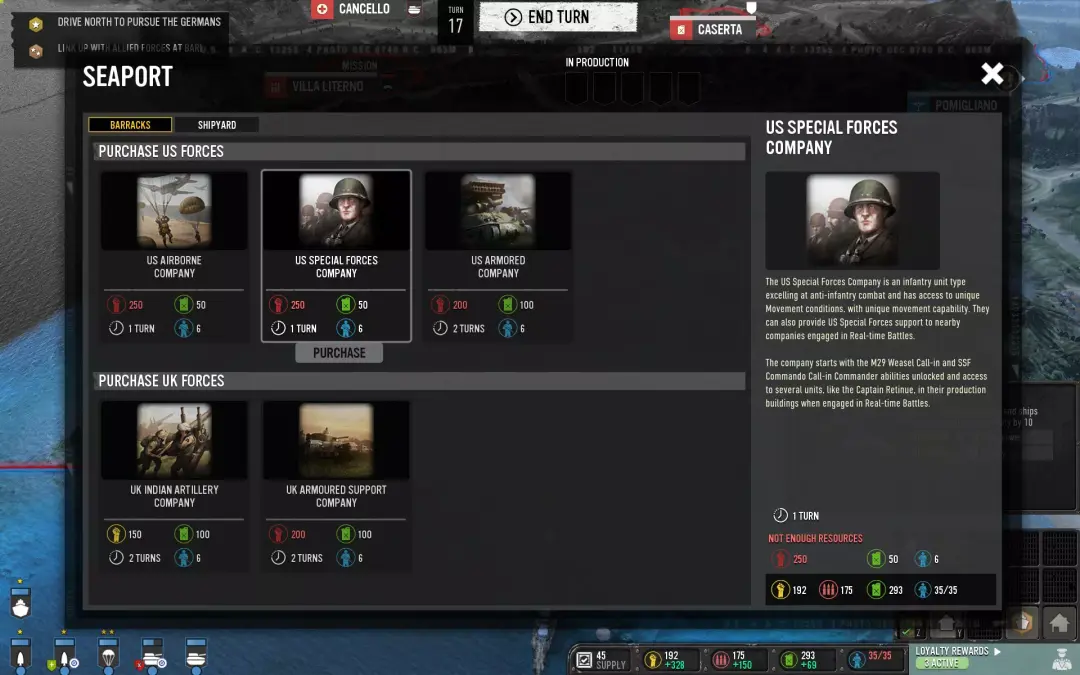Click the Not Enough Resources warning text
This screenshot has height=675, width=1080.
(815, 538)
